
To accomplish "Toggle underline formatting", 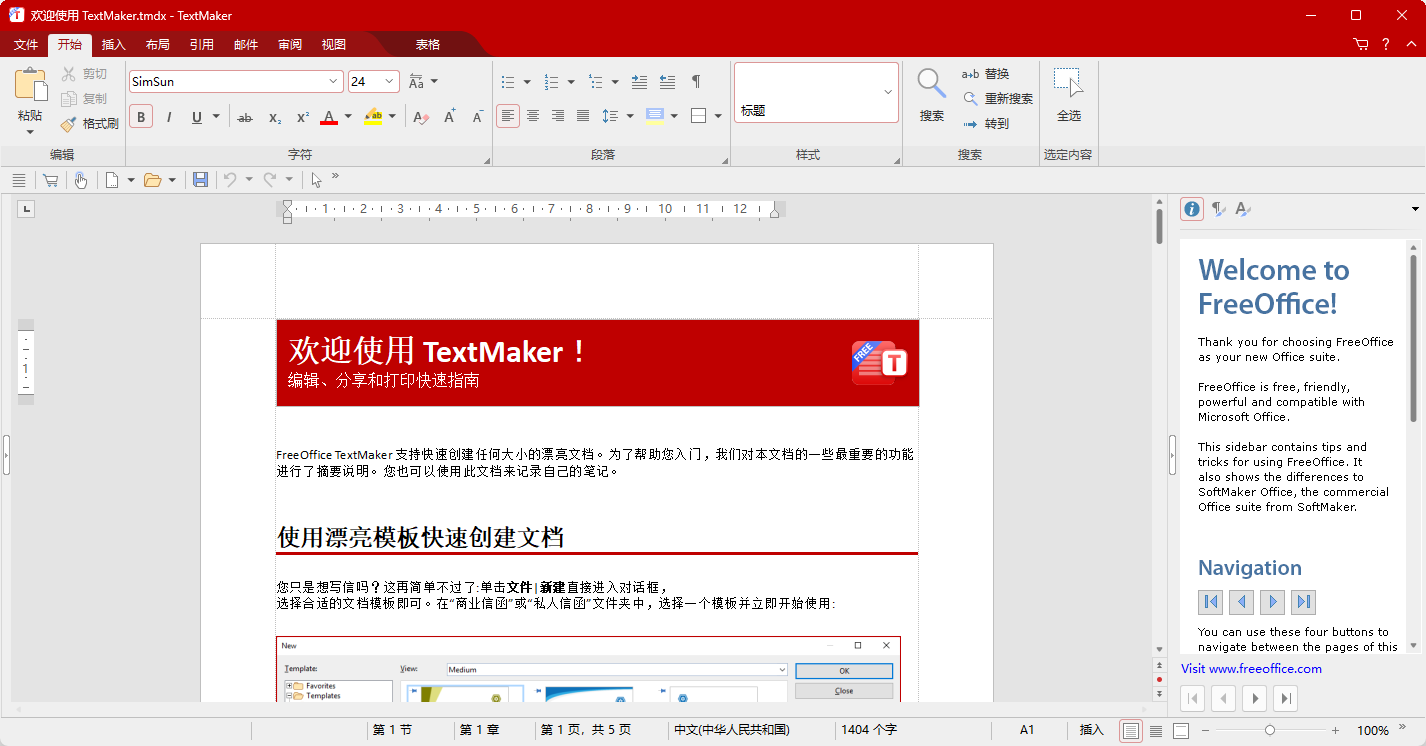I will pyautogui.click(x=197, y=117).
